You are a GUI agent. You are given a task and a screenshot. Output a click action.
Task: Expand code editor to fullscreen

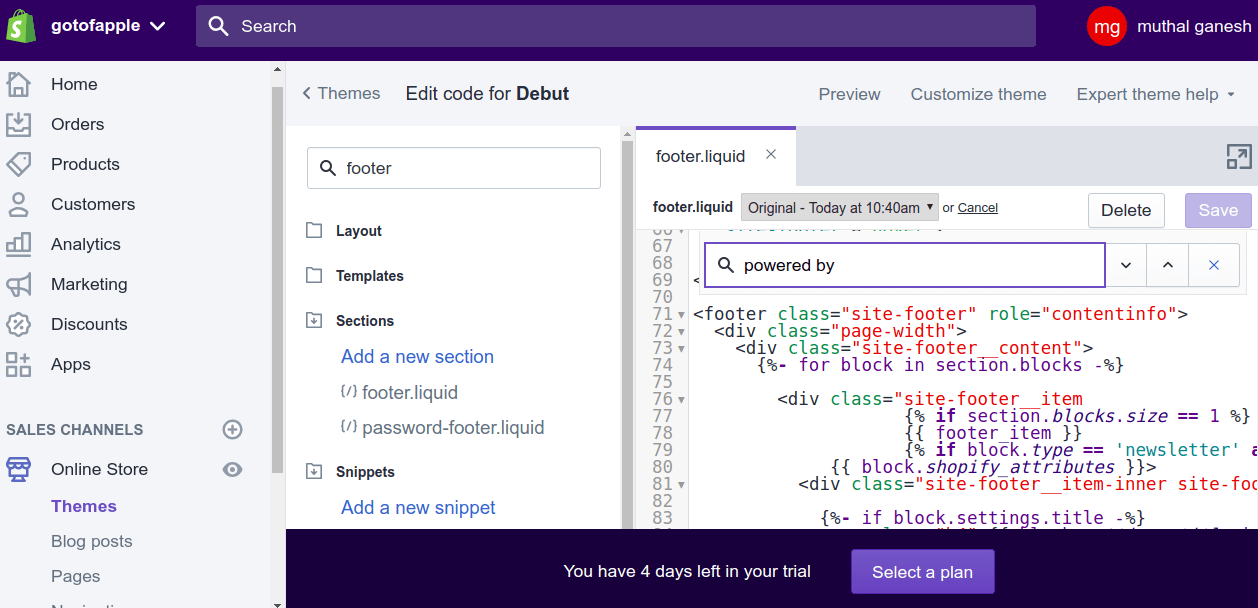pyautogui.click(x=1238, y=156)
